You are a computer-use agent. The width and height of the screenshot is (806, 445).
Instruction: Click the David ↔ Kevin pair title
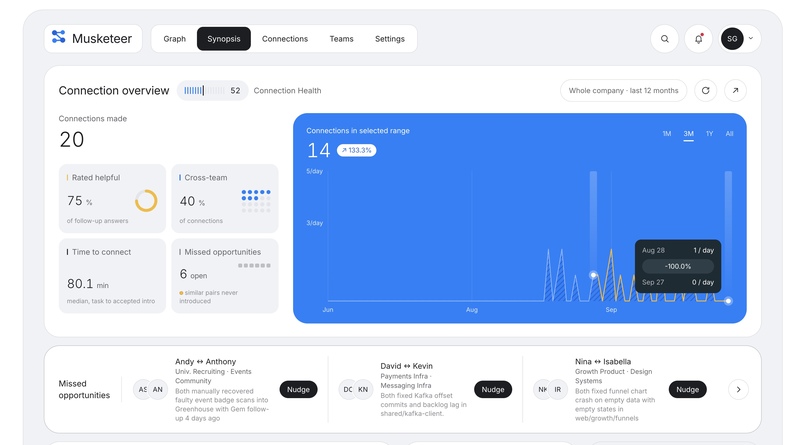point(407,366)
